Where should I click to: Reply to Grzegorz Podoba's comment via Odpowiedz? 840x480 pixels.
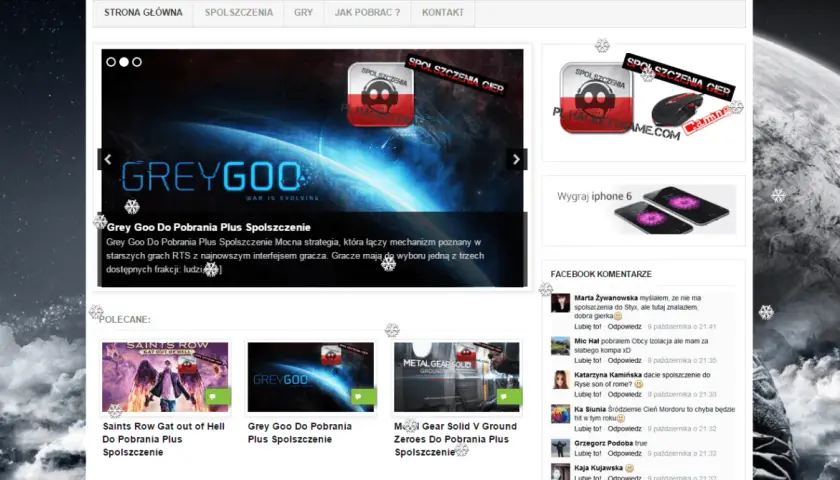point(625,453)
